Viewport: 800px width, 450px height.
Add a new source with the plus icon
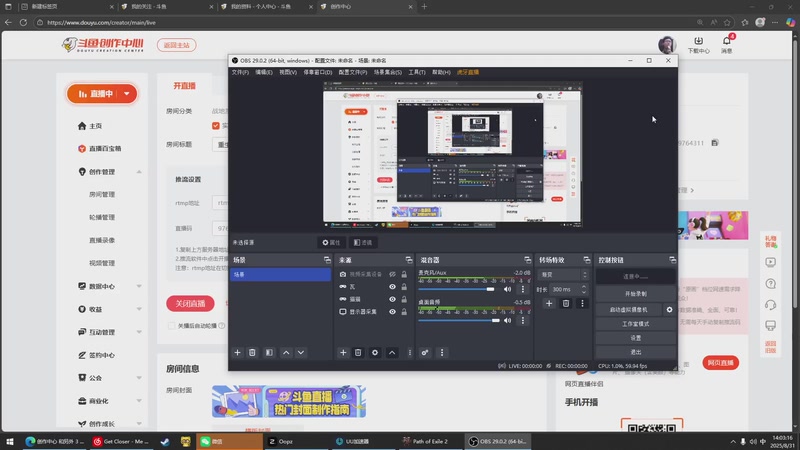tap(343, 353)
